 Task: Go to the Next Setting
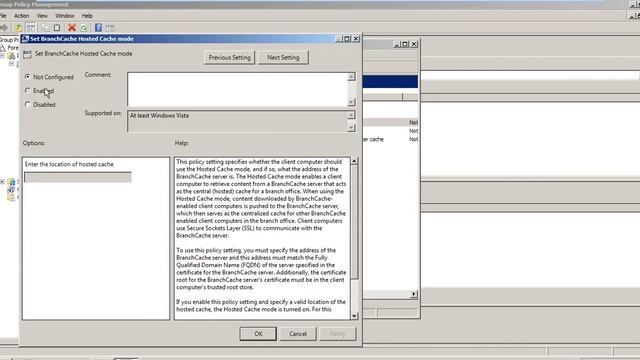coord(283,58)
